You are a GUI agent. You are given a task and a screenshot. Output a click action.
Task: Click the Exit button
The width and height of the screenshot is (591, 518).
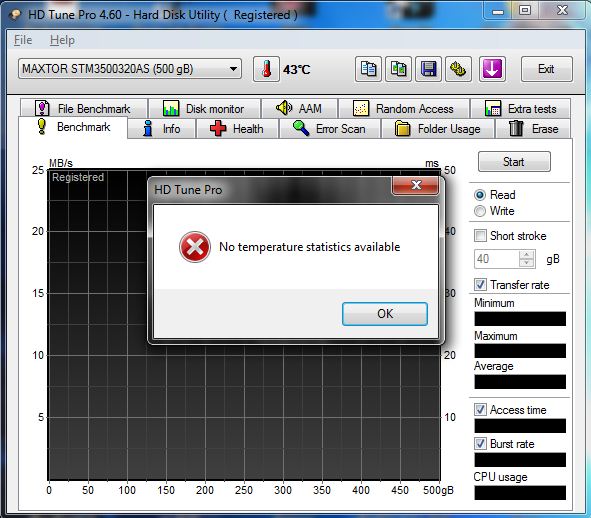click(x=547, y=69)
